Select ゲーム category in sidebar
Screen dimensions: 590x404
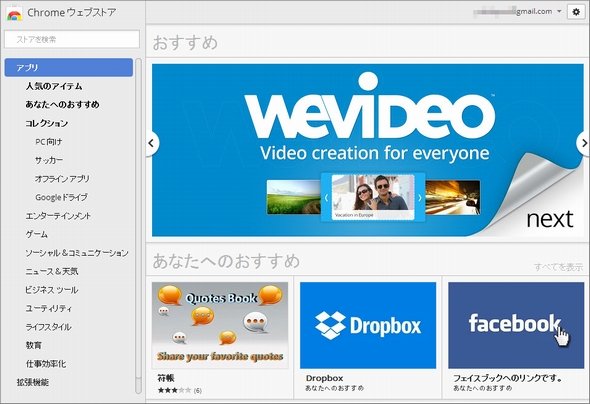(x=36, y=234)
